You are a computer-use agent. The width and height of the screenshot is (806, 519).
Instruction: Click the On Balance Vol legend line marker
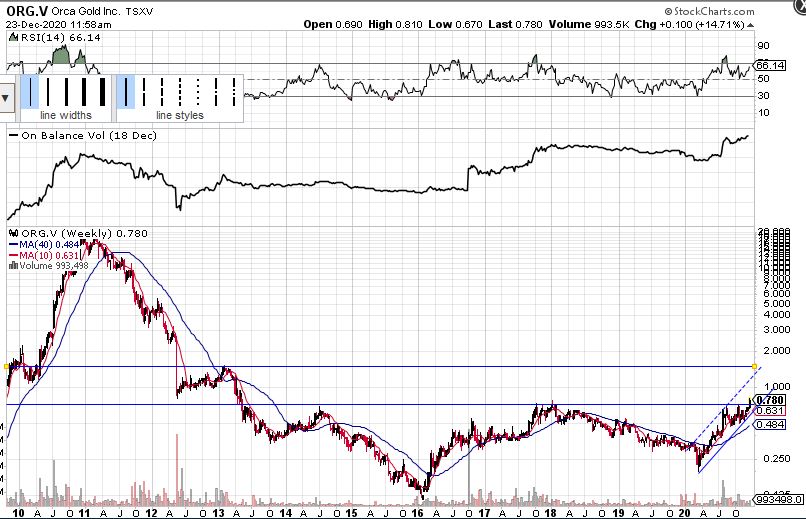click(13, 136)
